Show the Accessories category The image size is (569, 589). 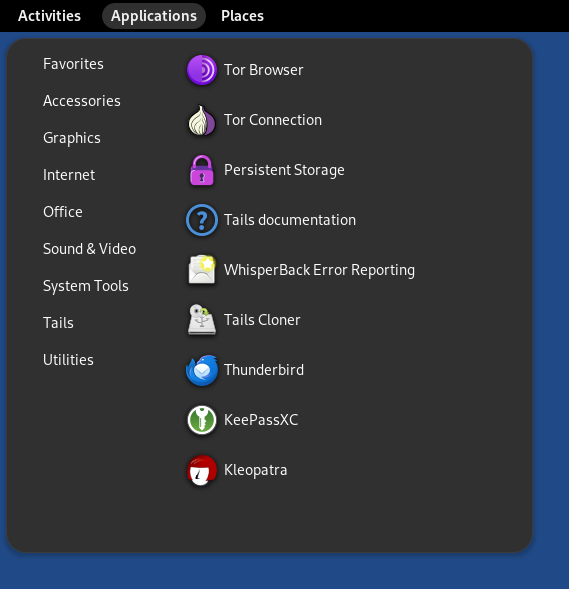tap(82, 101)
